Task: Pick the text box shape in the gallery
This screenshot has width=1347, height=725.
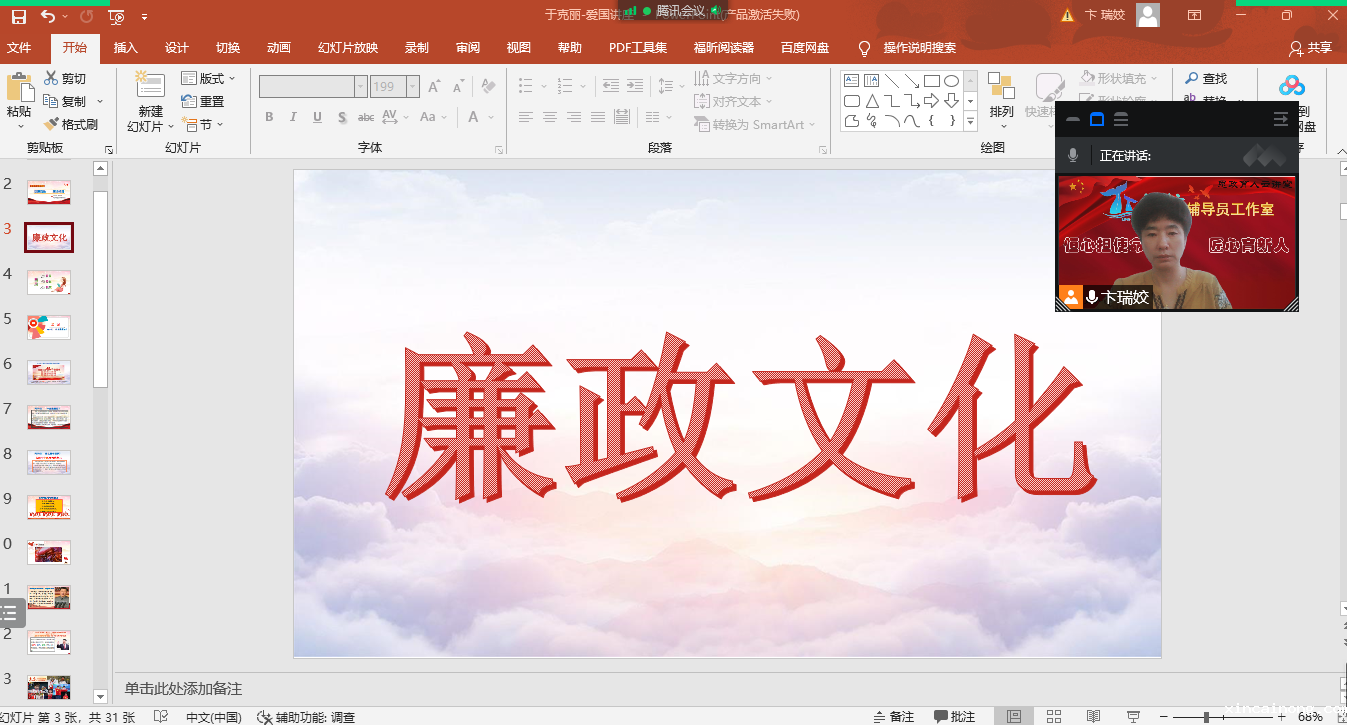Action: click(852, 81)
